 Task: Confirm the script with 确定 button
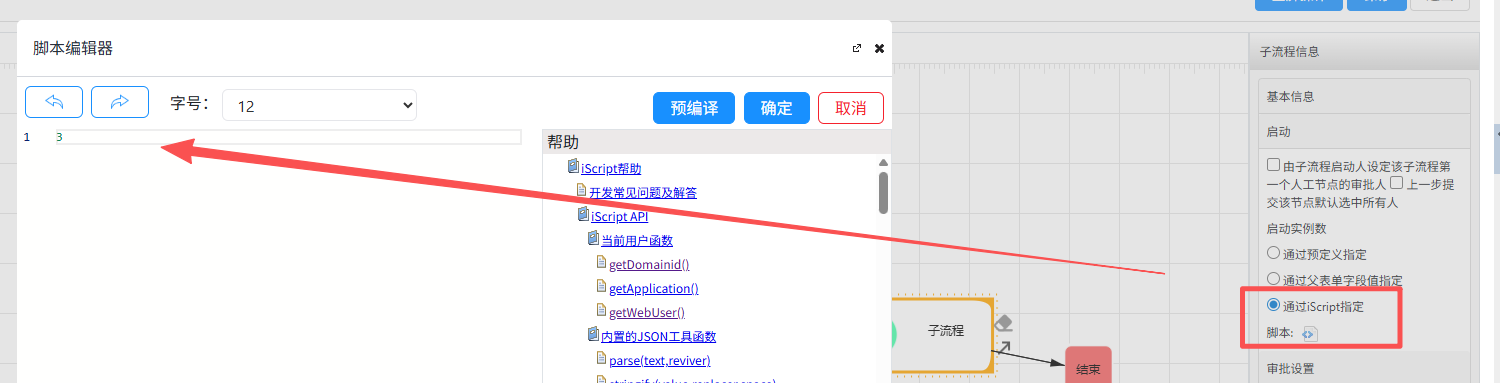[777, 108]
